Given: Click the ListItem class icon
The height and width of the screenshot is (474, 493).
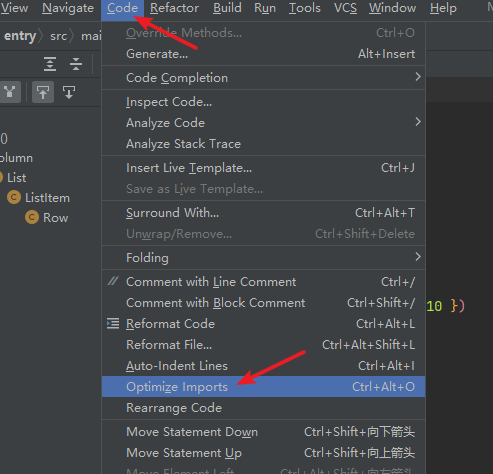Looking at the screenshot, I should [14, 197].
